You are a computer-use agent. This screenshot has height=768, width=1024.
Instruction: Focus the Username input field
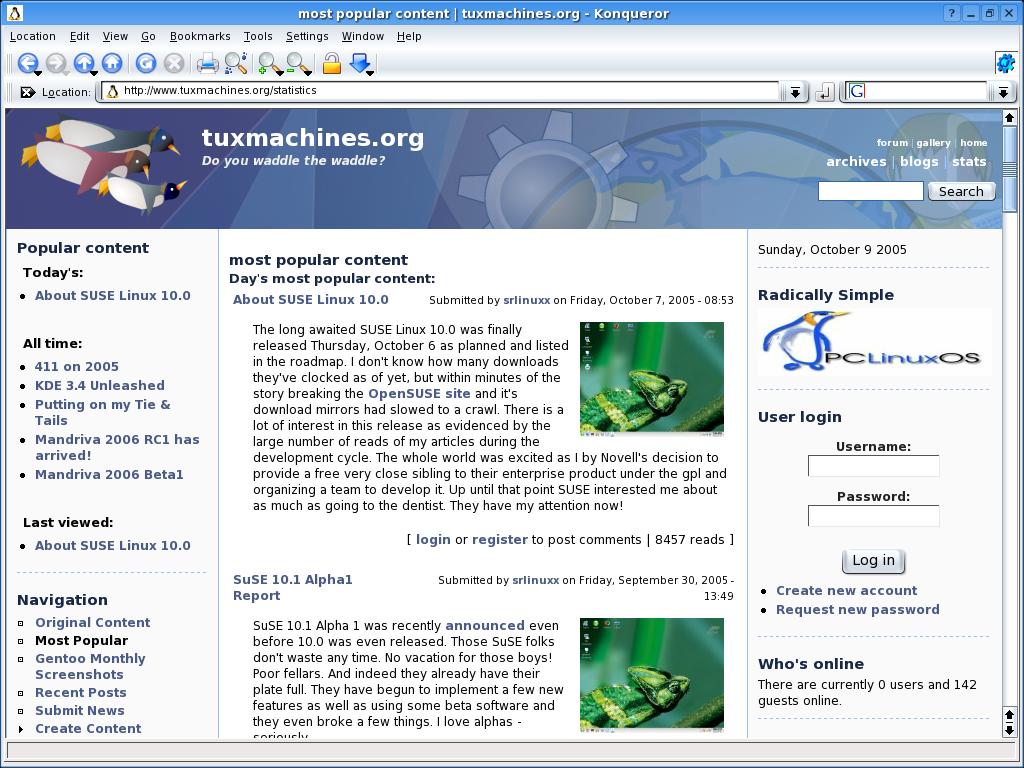point(873,466)
